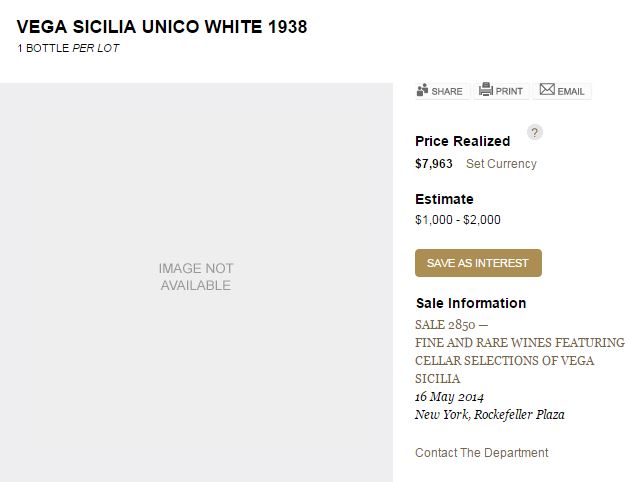Click the EMAIL text label
The image size is (627, 482).
tap(571, 91)
